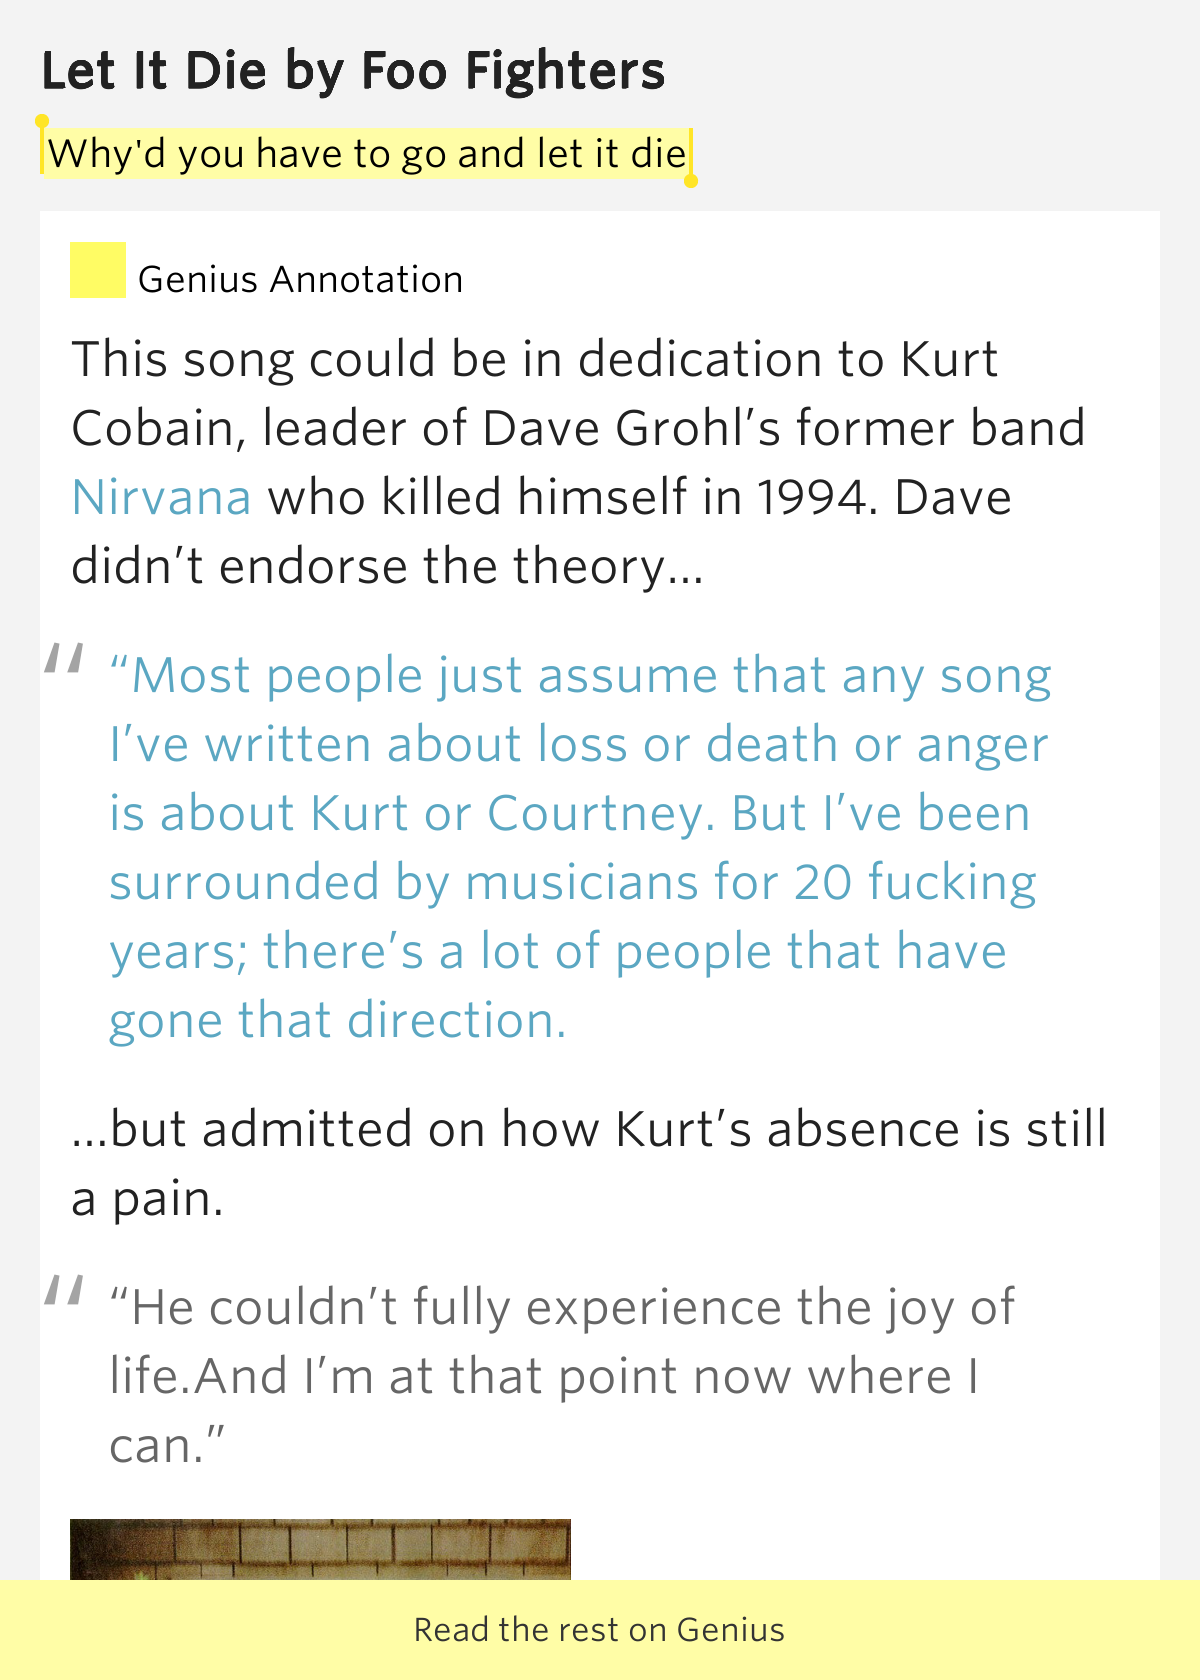Click the 'a pain.' text line
This screenshot has width=1200, height=1680.
[147, 1198]
